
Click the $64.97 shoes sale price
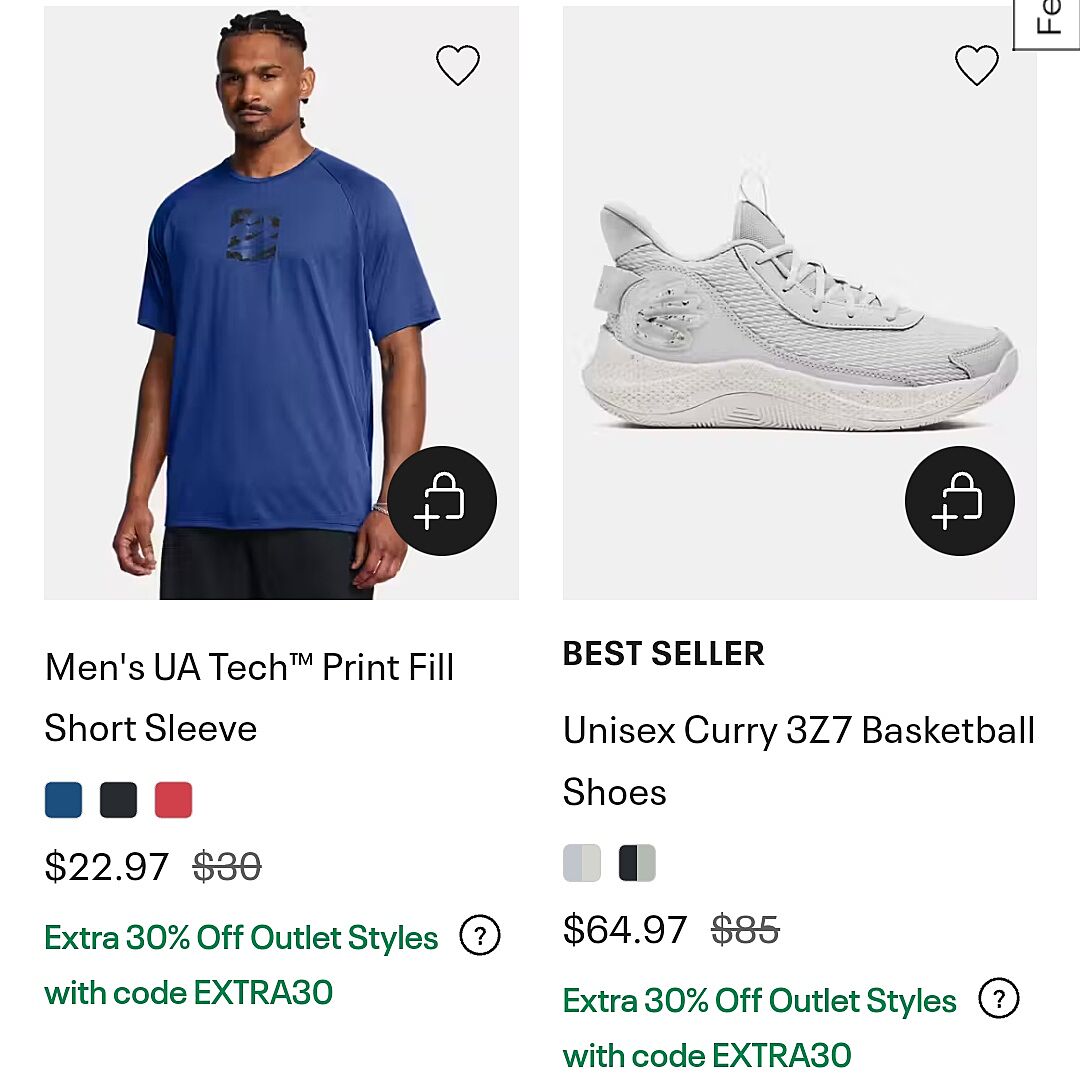[625, 930]
